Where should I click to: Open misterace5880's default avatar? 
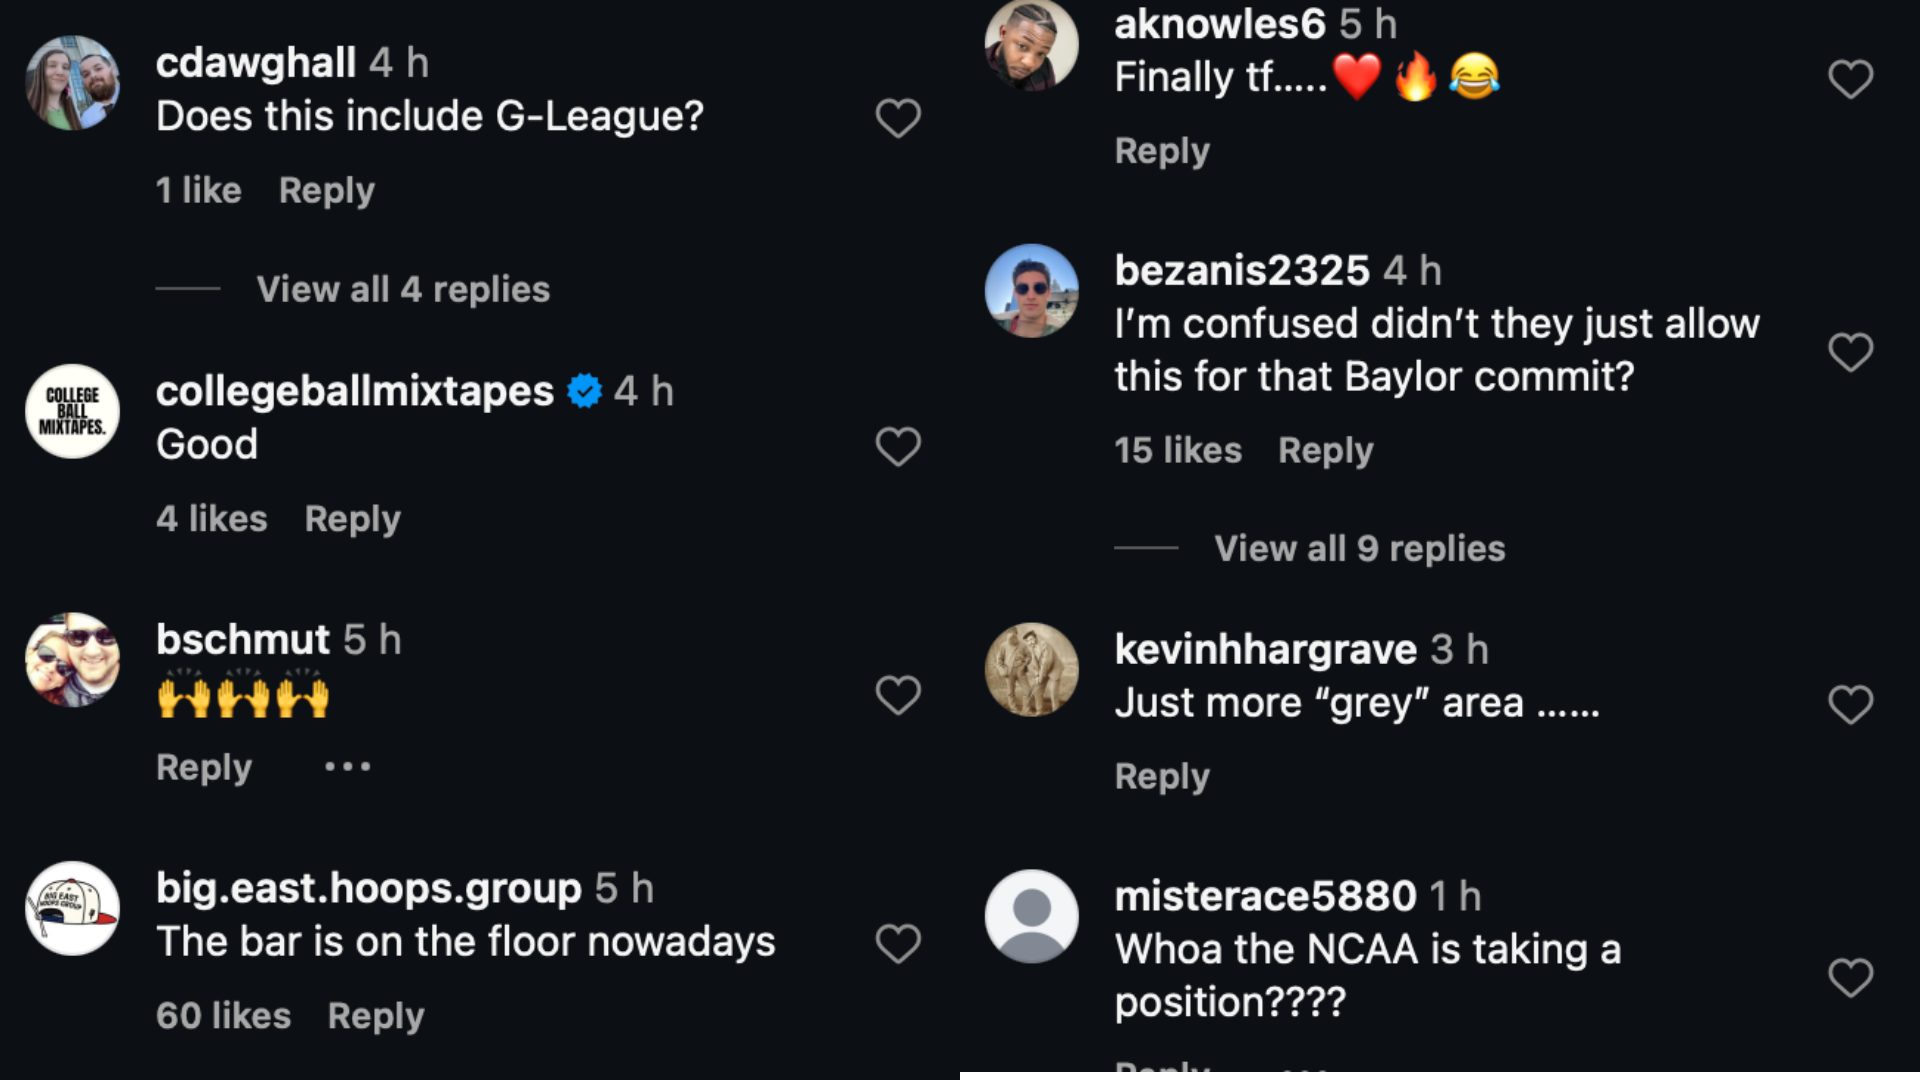(x=1031, y=916)
